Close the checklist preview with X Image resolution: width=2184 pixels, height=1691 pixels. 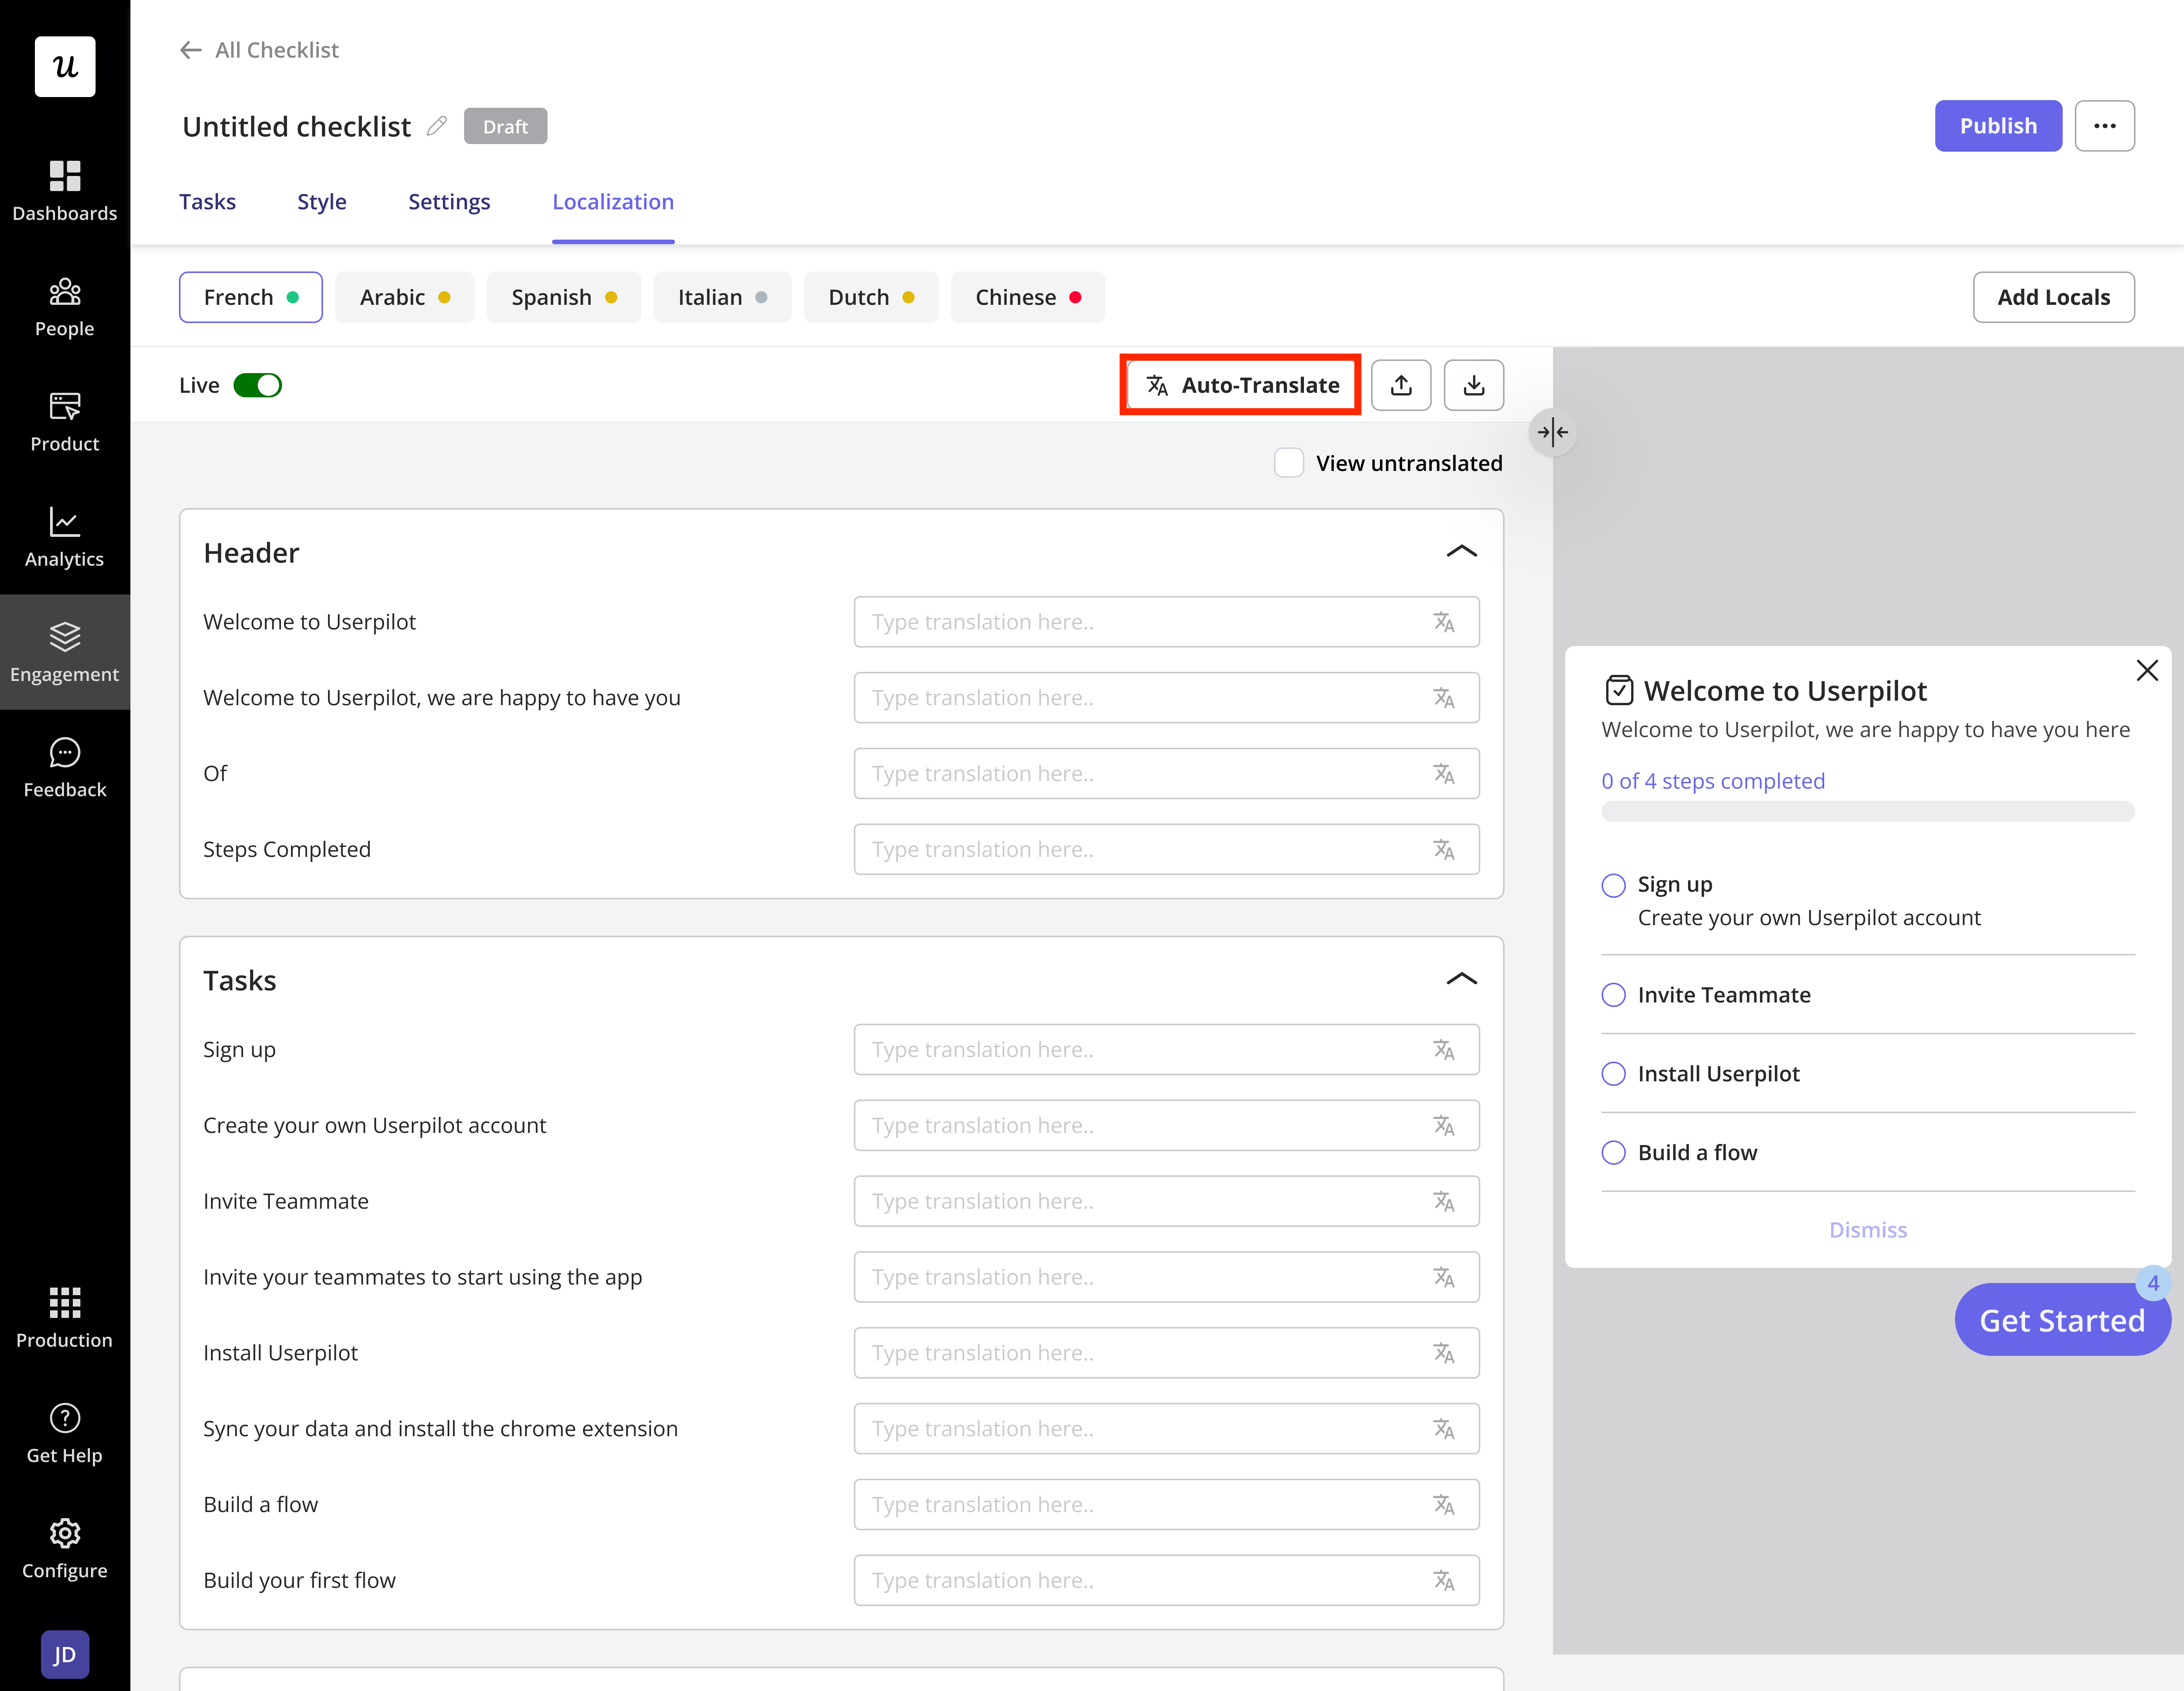(2147, 670)
